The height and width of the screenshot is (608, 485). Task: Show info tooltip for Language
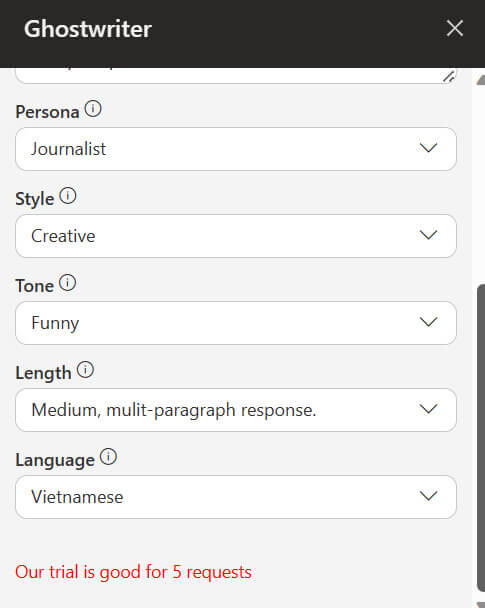(x=108, y=457)
